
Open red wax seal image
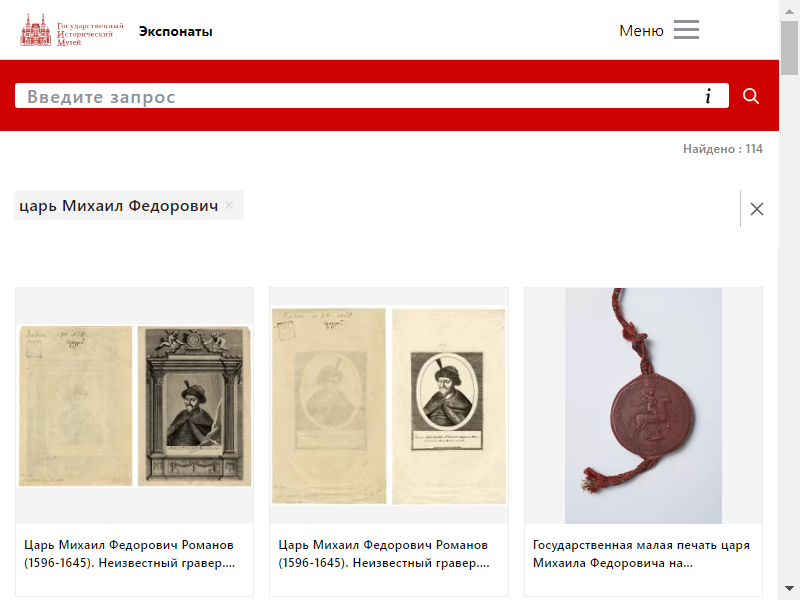point(643,406)
